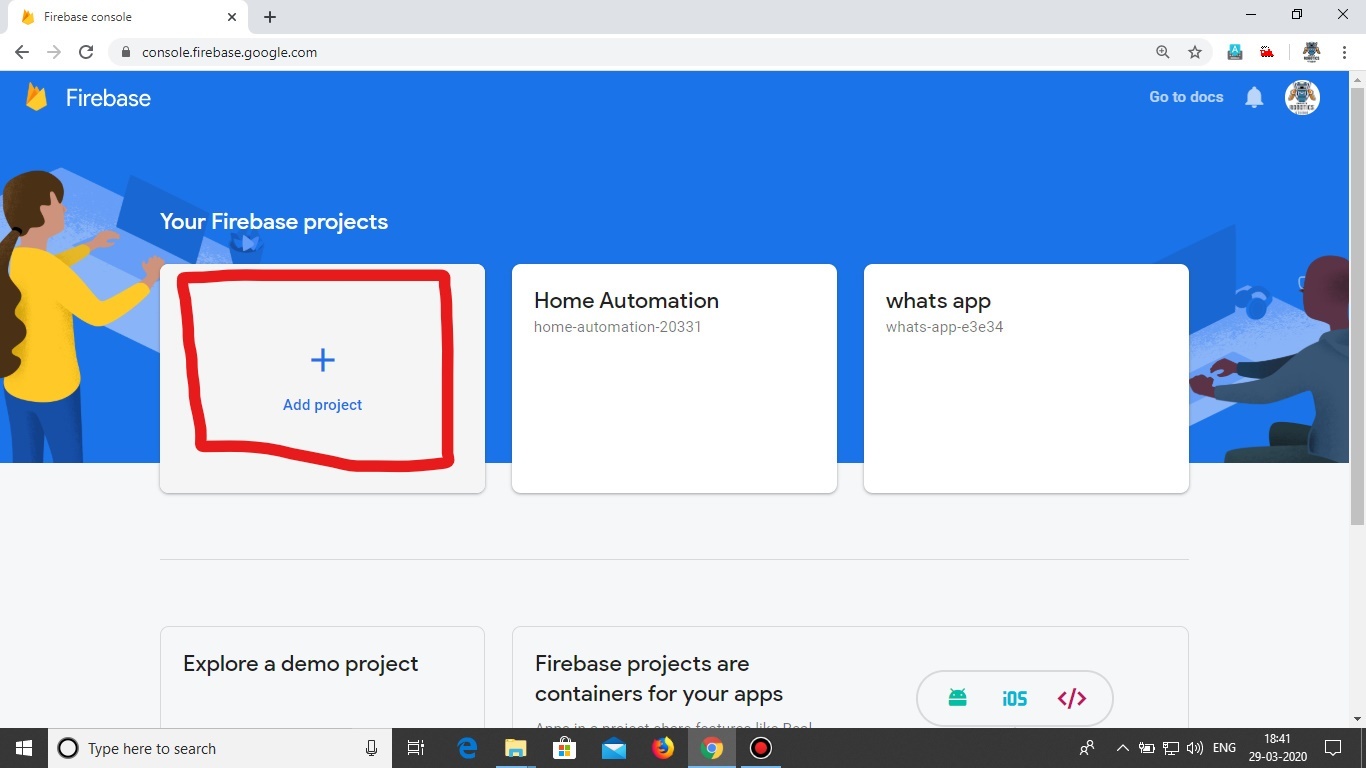Open Microsoft Store from taskbar
The image size is (1366, 768).
tap(564, 748)
